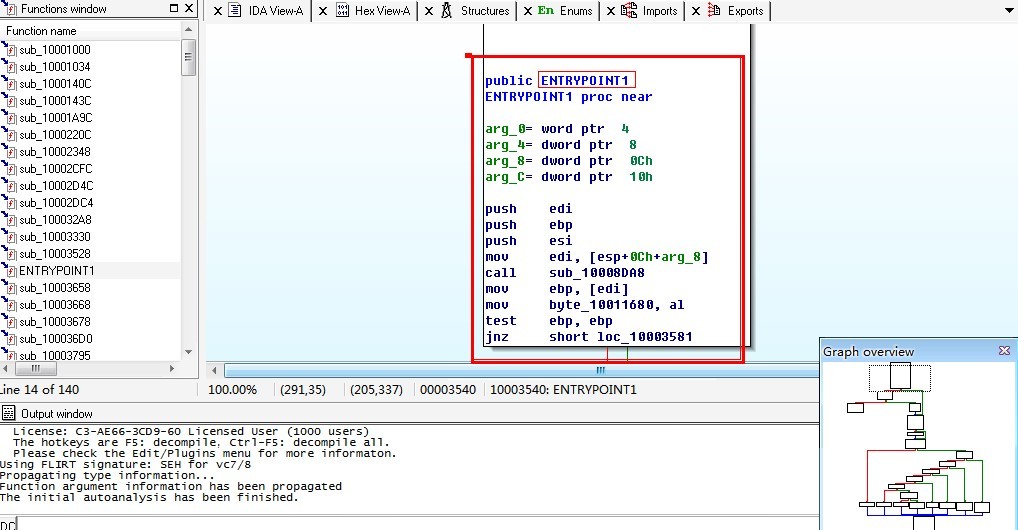This screenshot has width=1018, height=530.
Task: Click the function list horizontal scrollbar thumb
Action: (35, 368)
